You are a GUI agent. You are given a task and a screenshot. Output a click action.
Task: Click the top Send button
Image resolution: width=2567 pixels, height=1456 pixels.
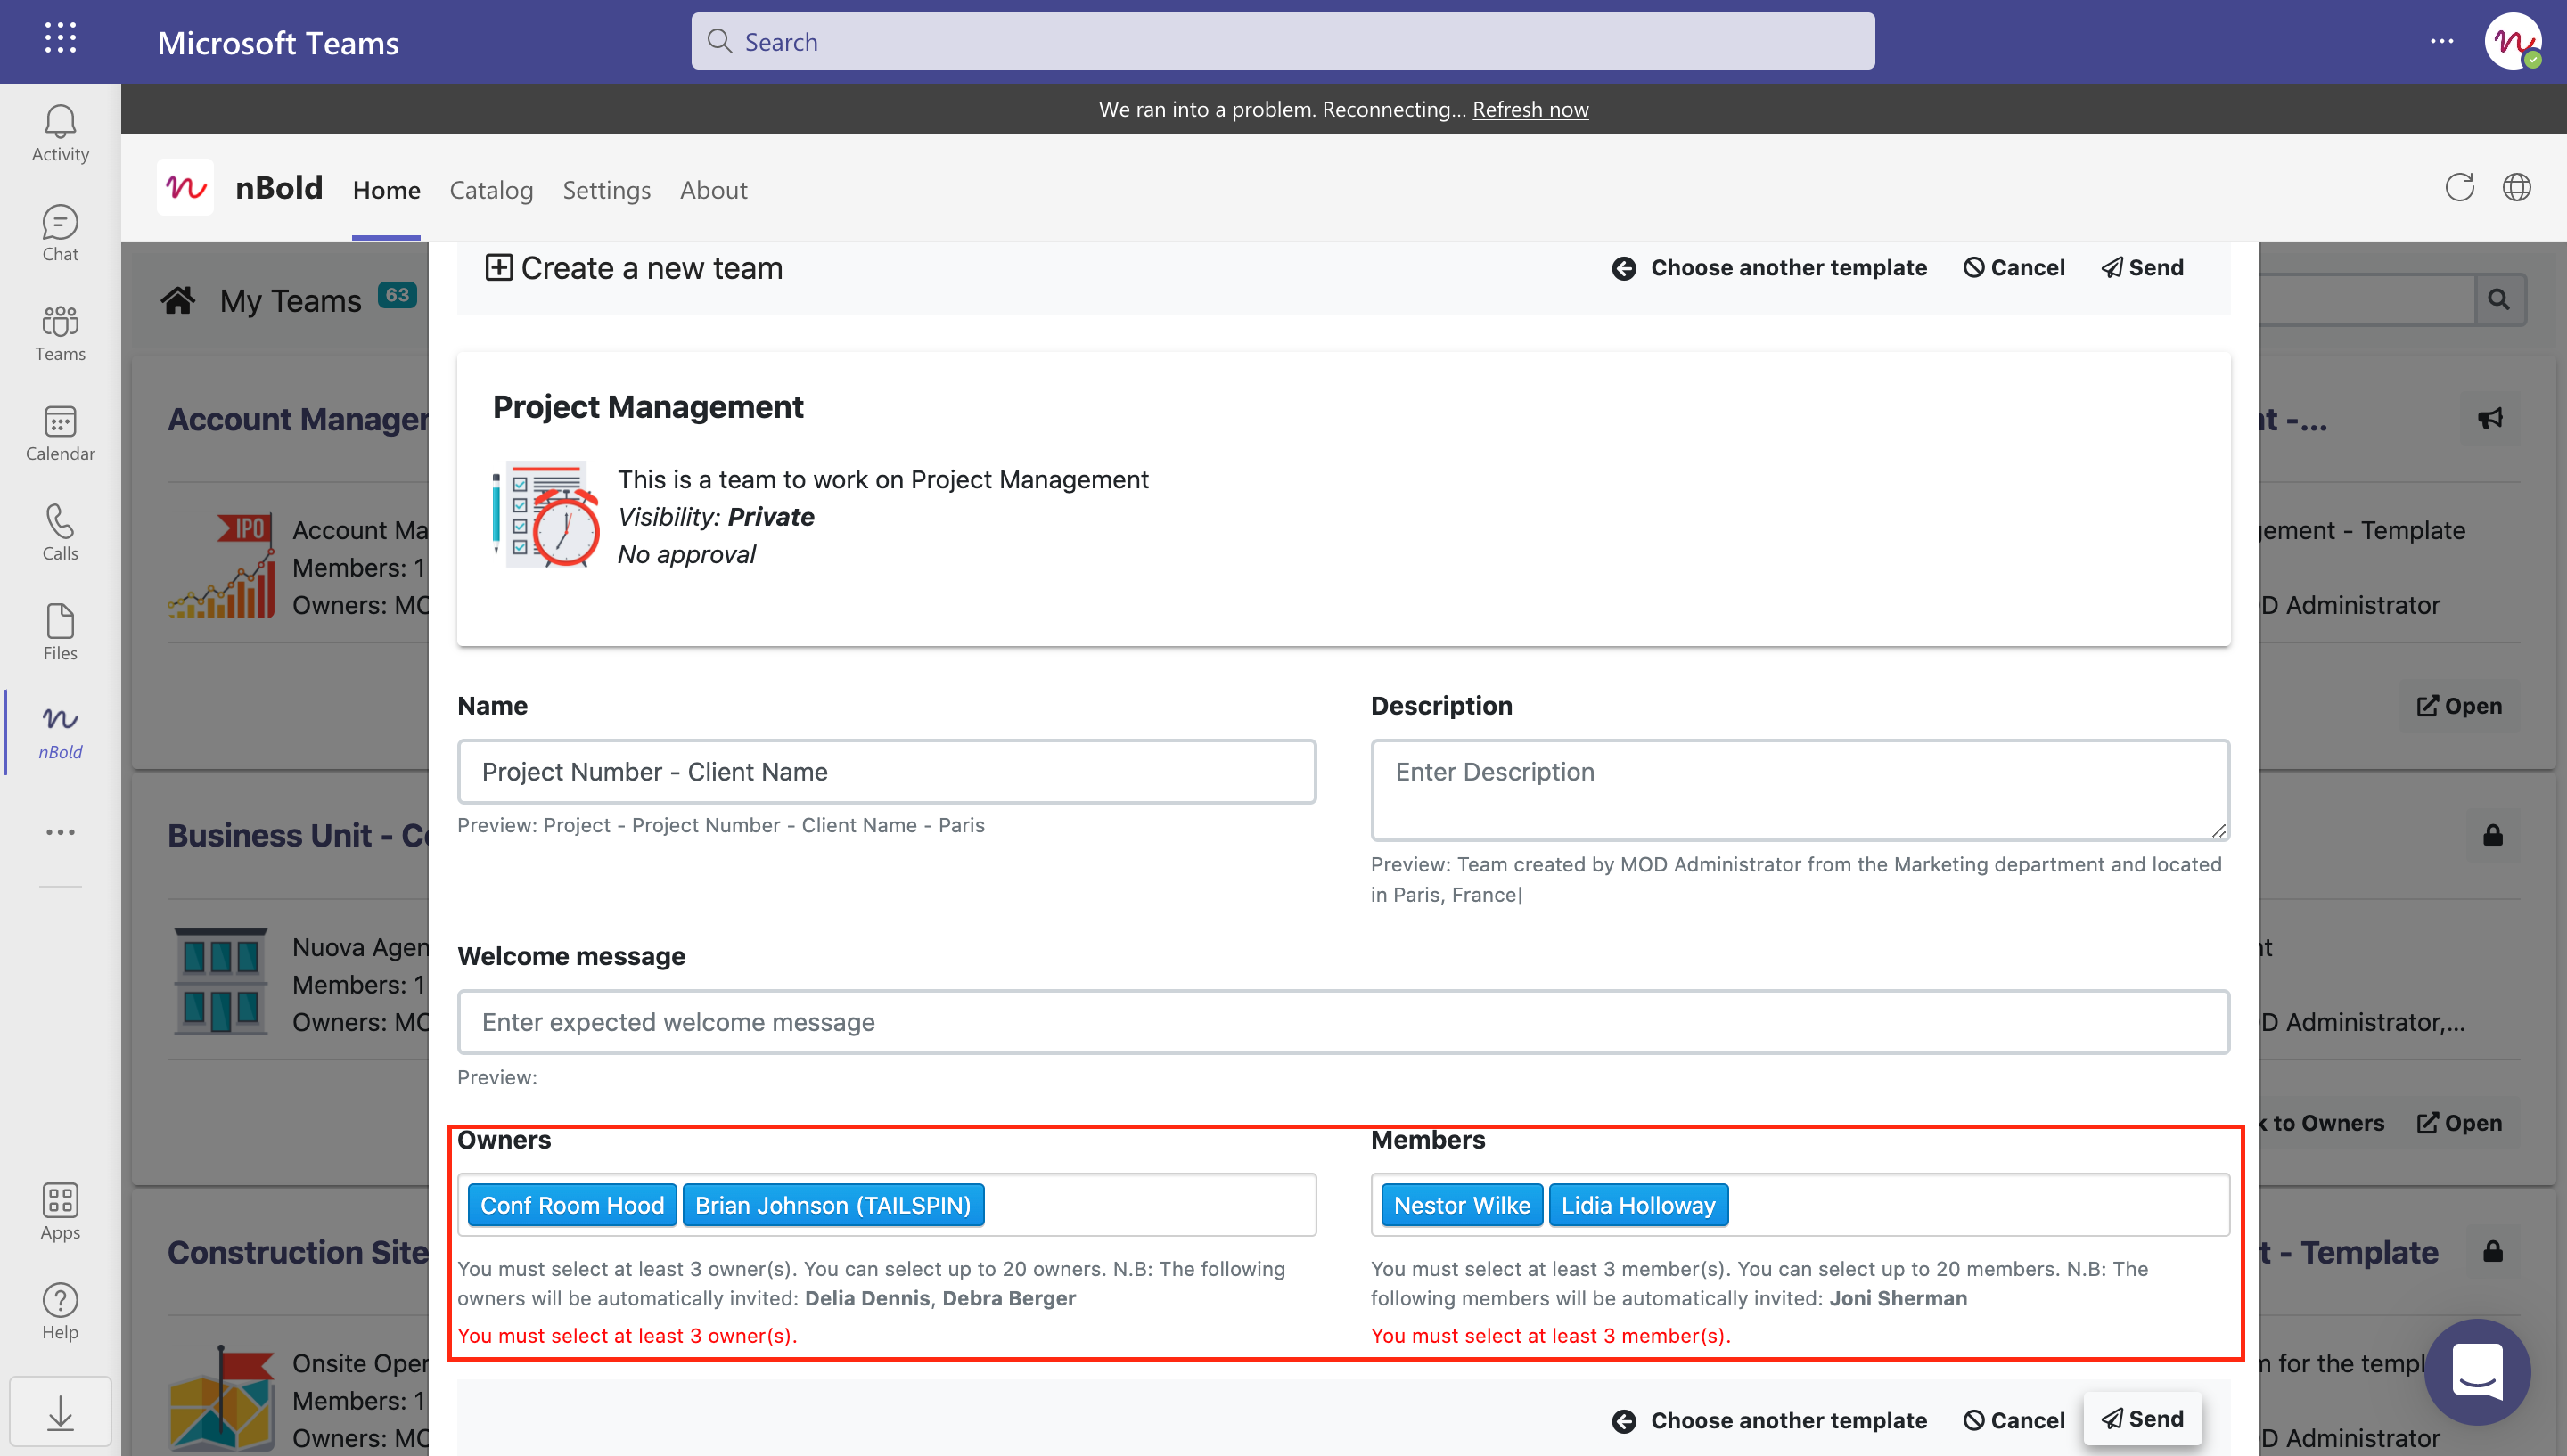point(2142,268)
